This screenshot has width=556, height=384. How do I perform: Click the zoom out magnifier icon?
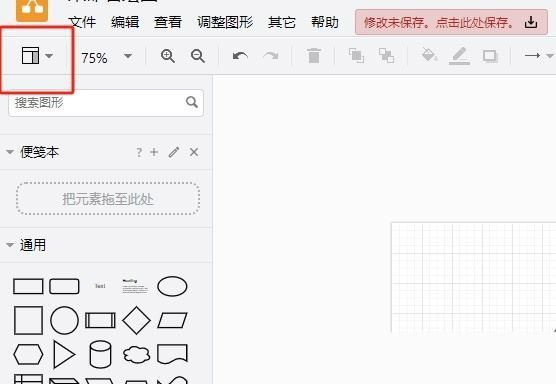pos(198,56)
